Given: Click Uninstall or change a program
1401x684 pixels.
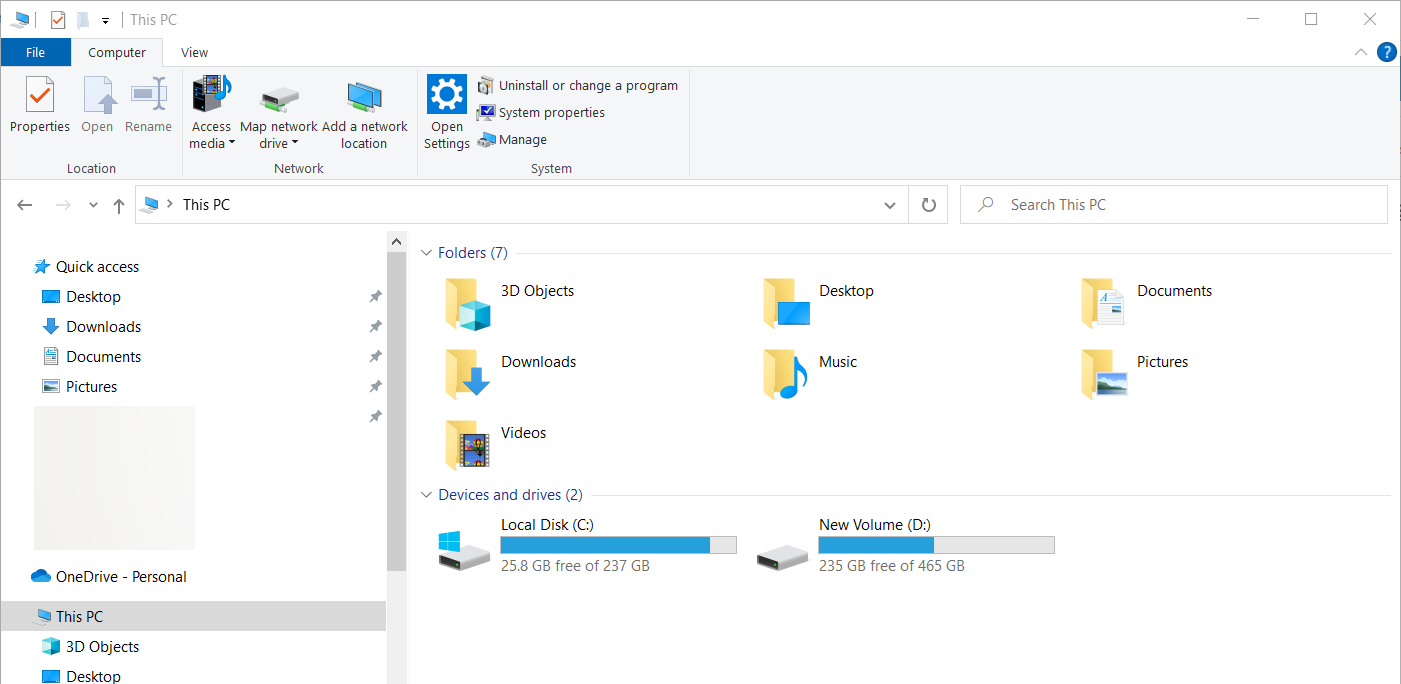Looking at the screenshot, I should point(580,85).
